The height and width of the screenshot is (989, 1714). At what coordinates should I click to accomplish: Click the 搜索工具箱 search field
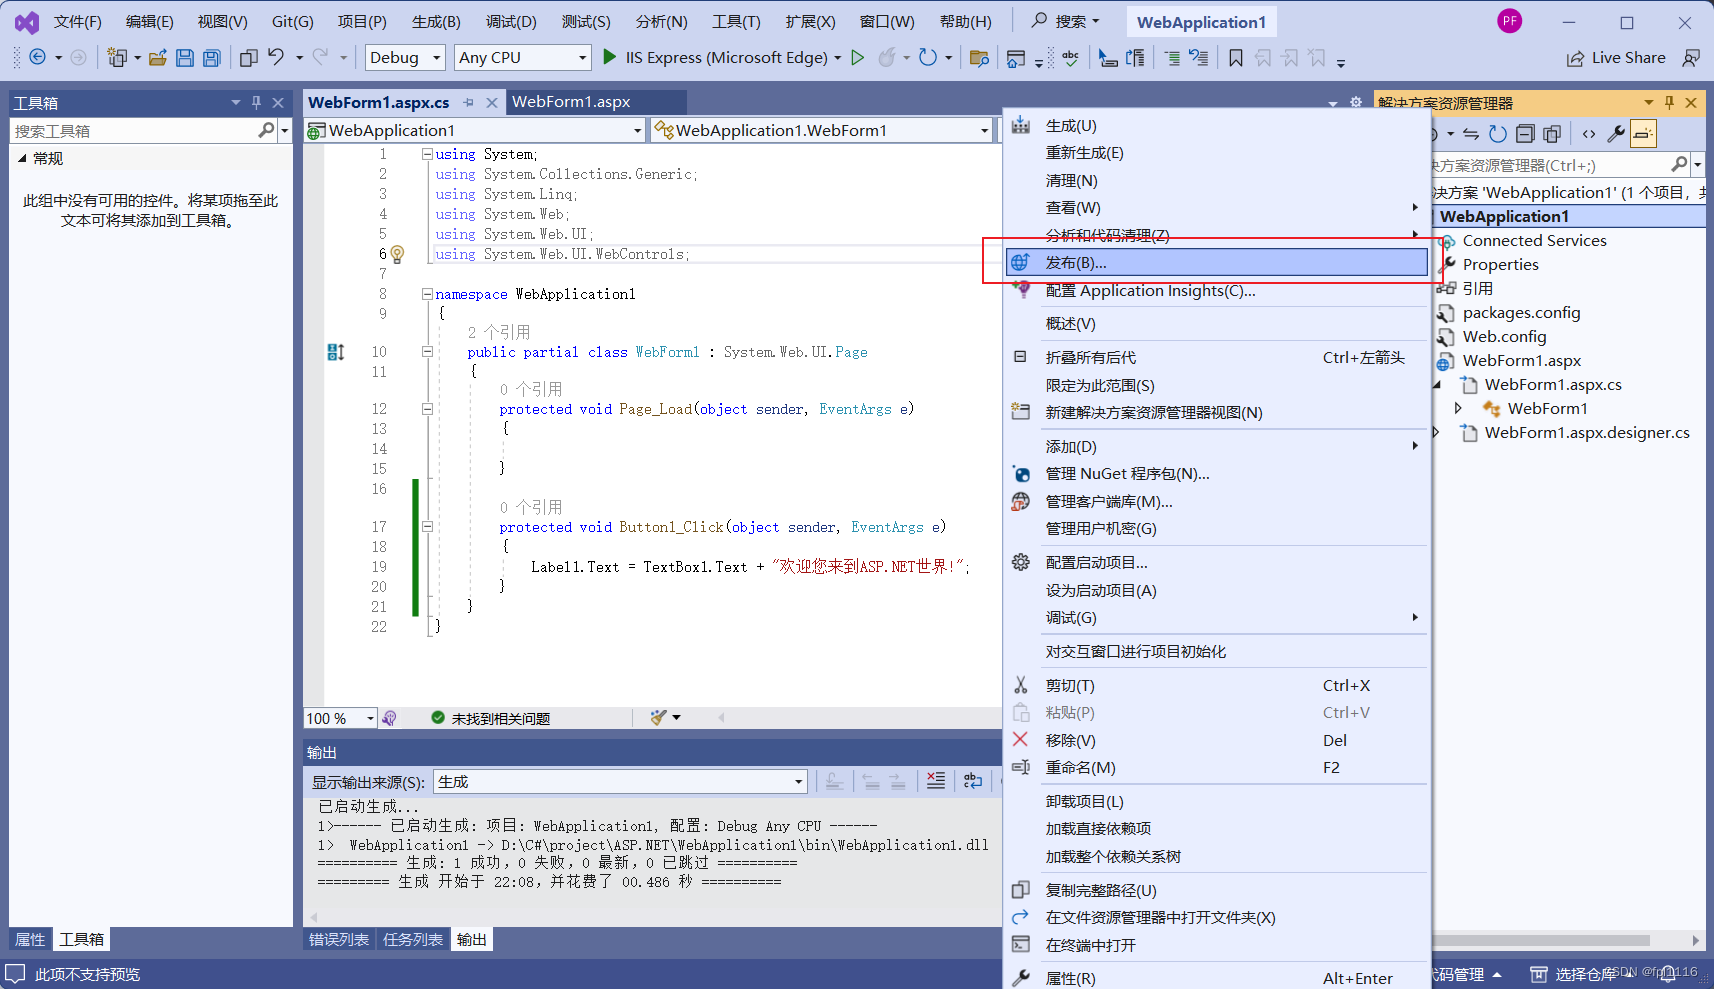click(135, 131)
